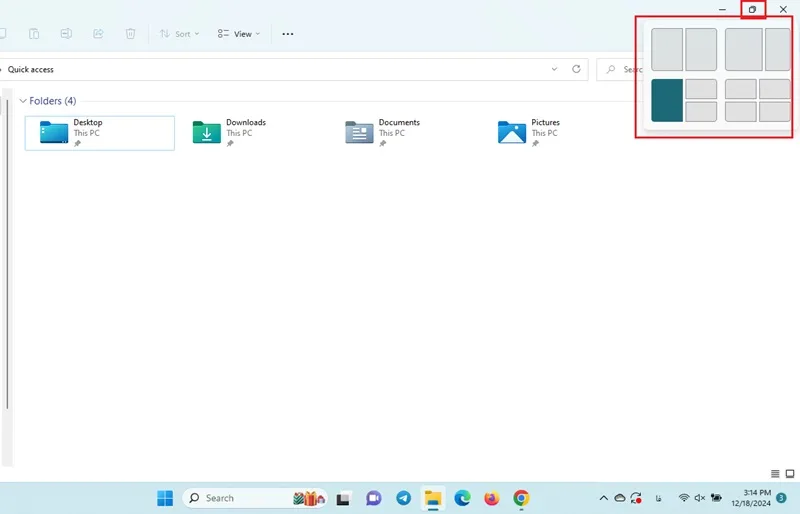
Task: Open the View dropdown menu
Action: [238, 34]
